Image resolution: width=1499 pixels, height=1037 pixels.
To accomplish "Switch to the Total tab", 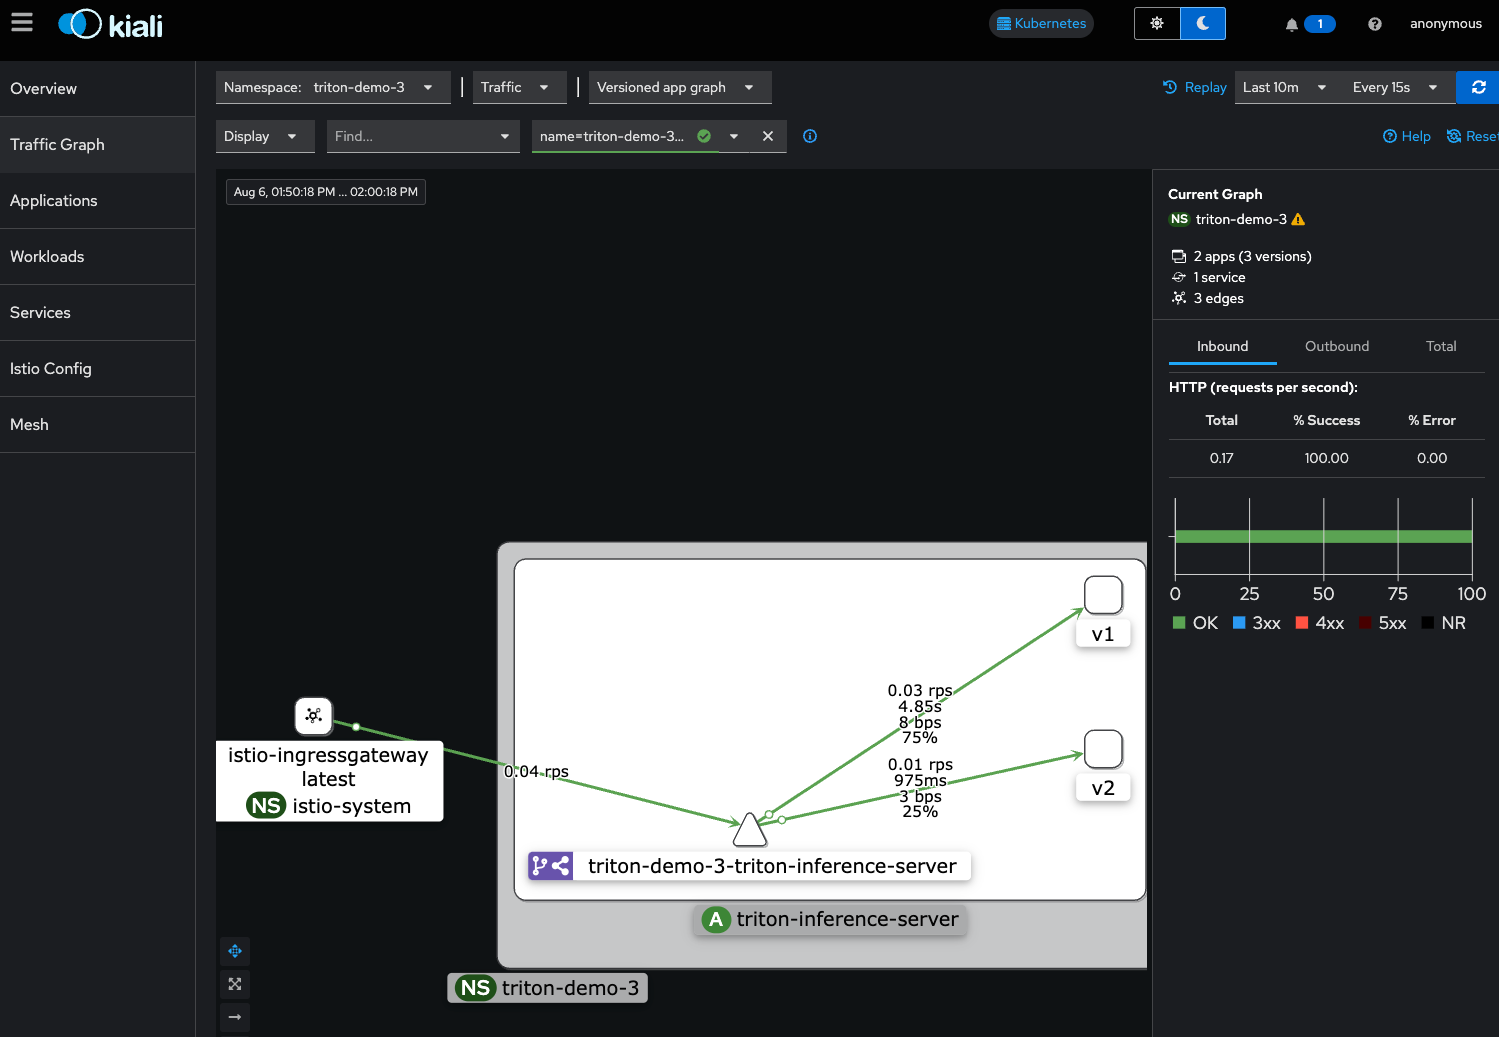I will tap(1441, 346).
